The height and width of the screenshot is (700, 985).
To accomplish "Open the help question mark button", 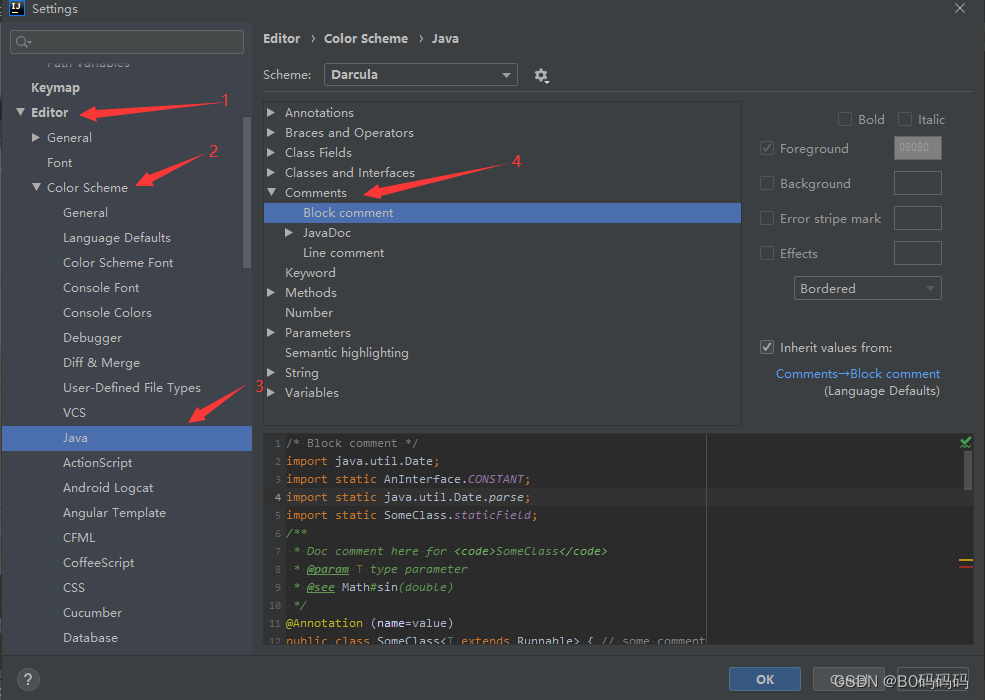I will click(x=28, y=679).
